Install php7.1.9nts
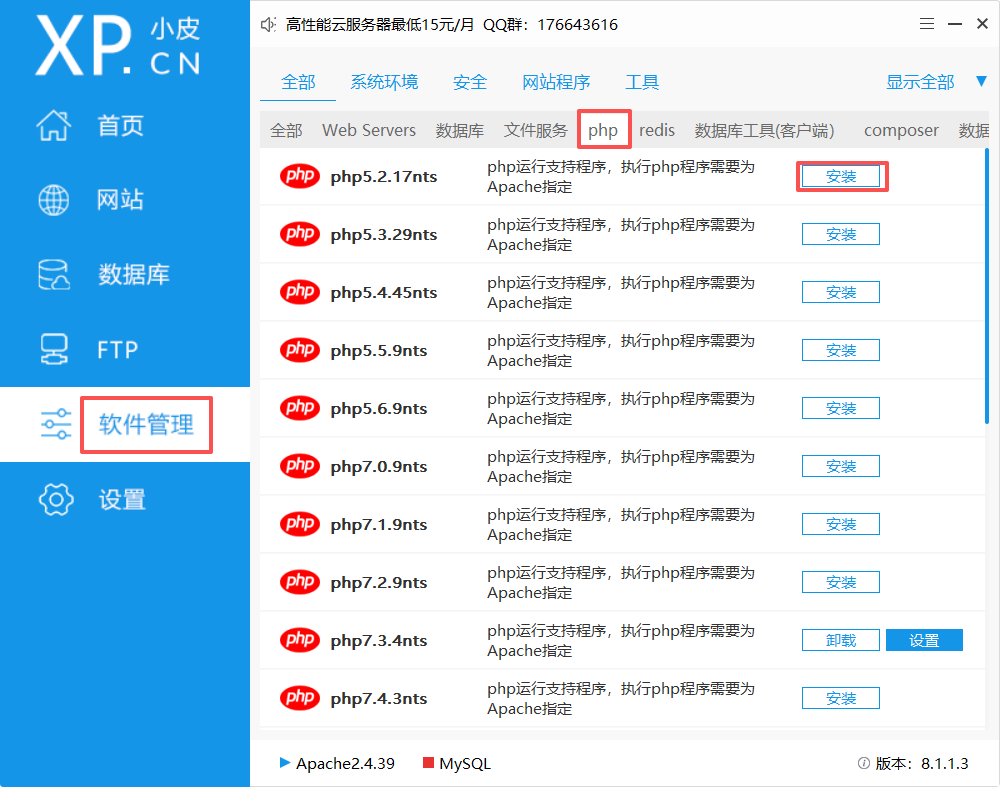1000x787 pixels. [841, 524]
